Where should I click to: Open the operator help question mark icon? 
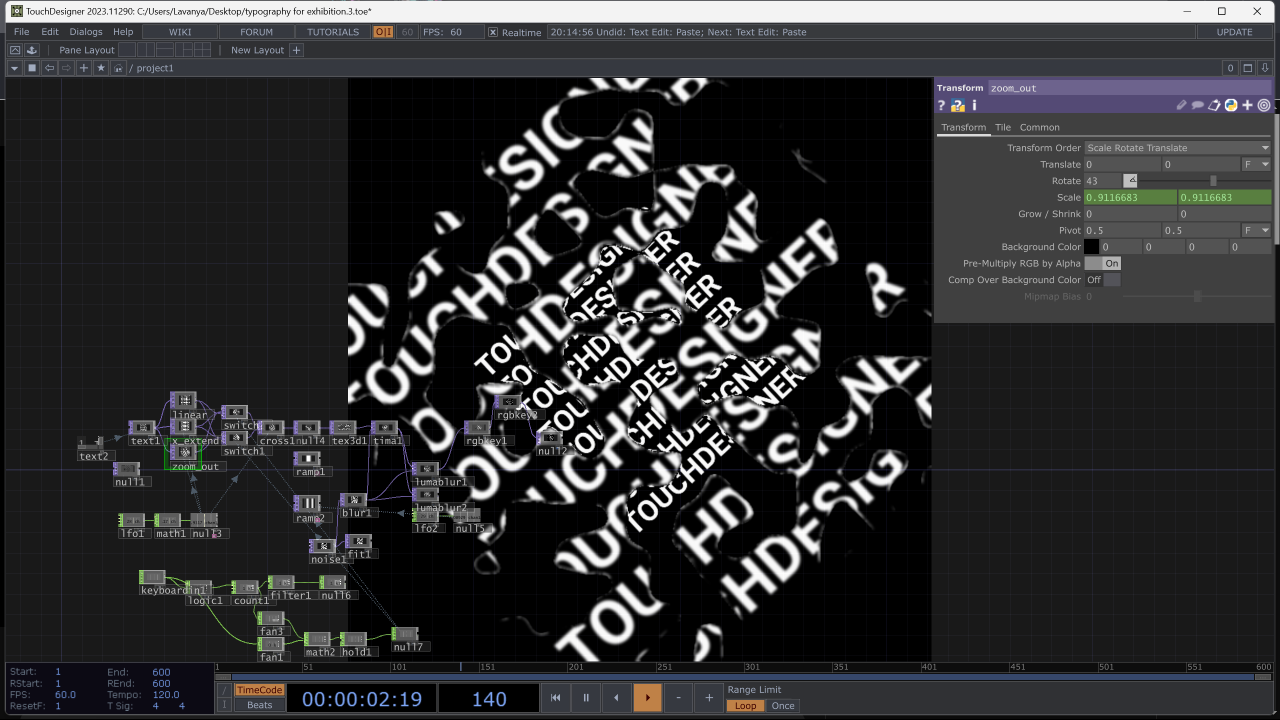(x=941, y=105)
